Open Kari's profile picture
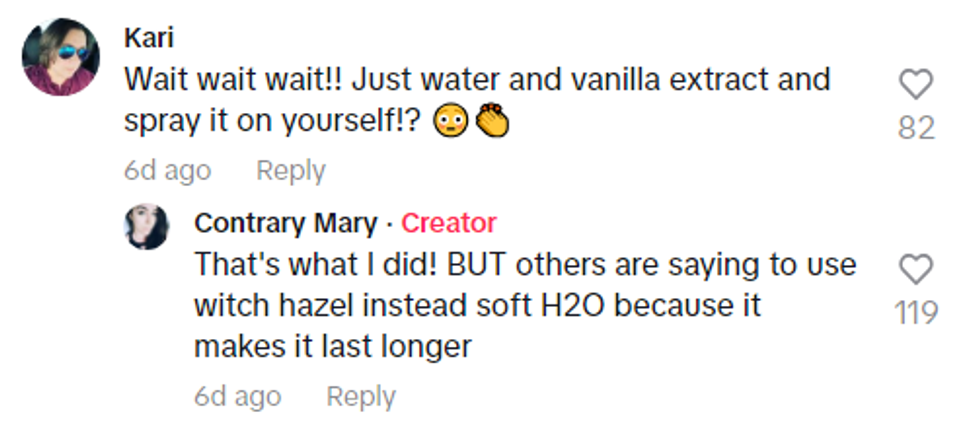 coord(60,57)
